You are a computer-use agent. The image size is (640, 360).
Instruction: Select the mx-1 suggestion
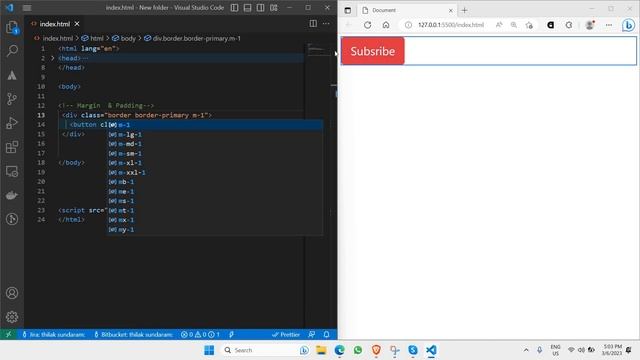(x=215, y=220)
